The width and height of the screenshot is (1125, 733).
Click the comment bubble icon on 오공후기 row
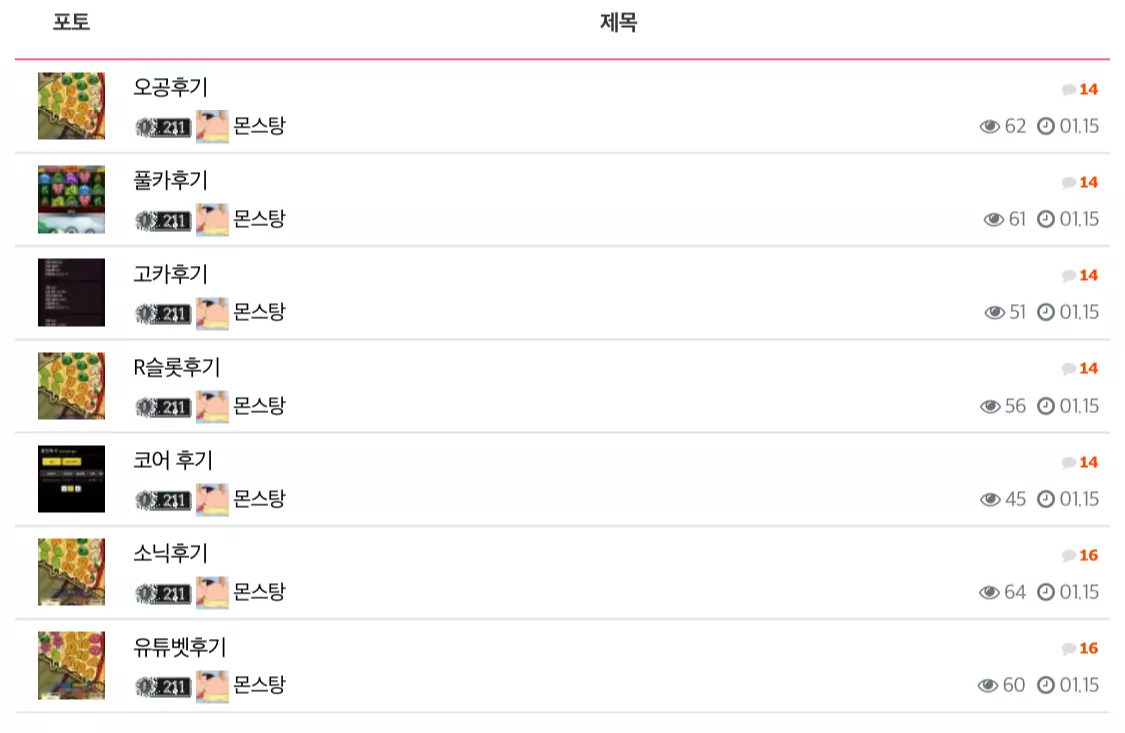click(1068, 90)
